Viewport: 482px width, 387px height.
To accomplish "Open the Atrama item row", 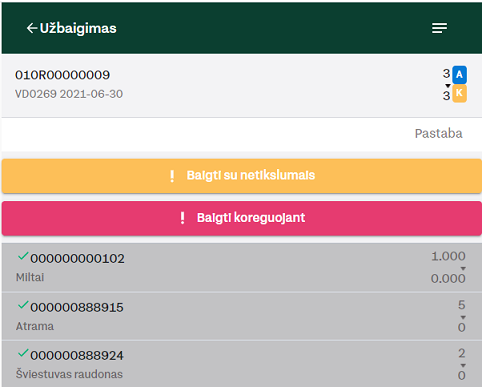I will (x=242, y=316).
